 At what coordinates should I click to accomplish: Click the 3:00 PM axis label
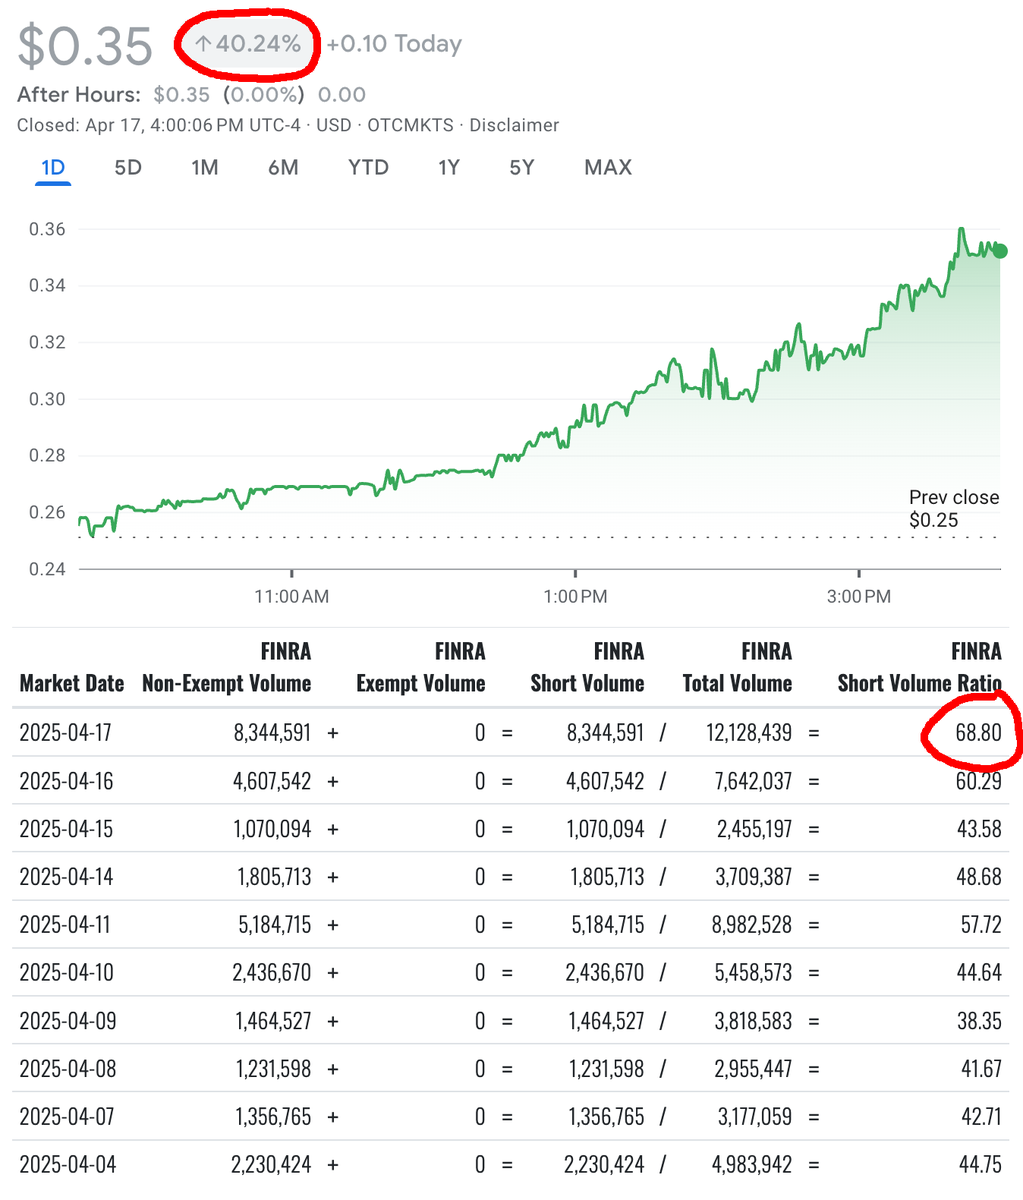coord(859,597)
